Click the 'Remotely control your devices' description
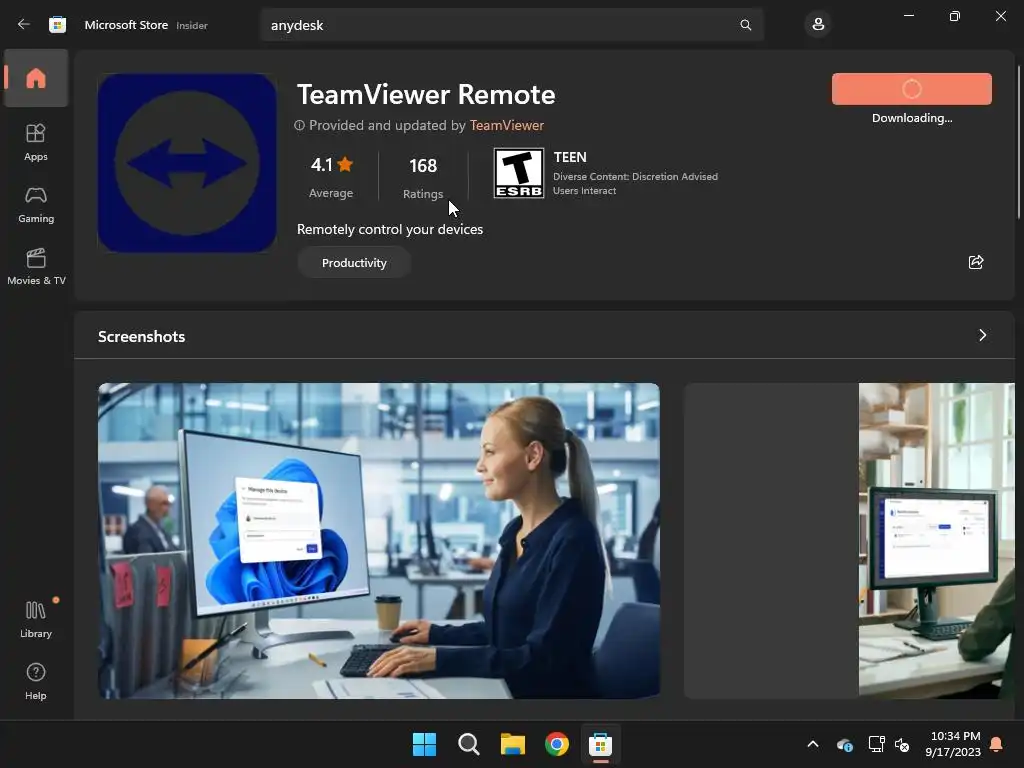This screenshot has height=768, width=1024. coord(390,229)
